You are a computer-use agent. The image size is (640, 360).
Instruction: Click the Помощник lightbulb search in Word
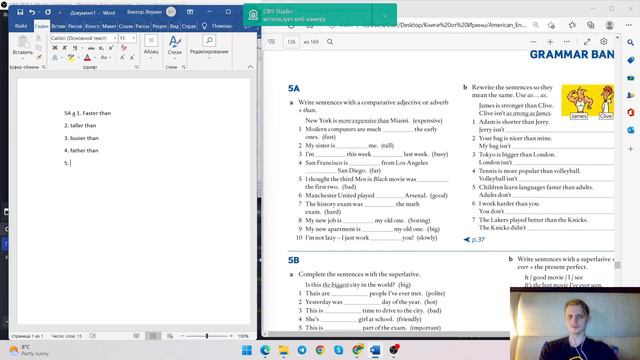(218, 26)
